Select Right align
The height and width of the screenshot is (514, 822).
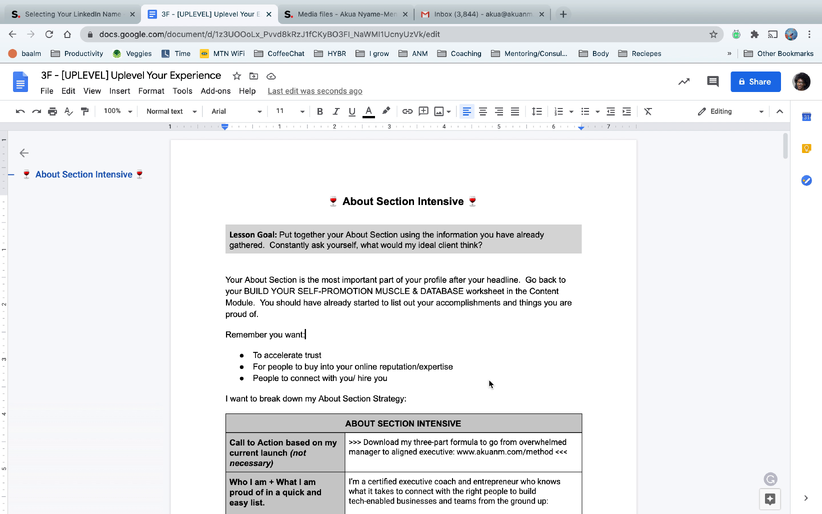tap(499, 111)
